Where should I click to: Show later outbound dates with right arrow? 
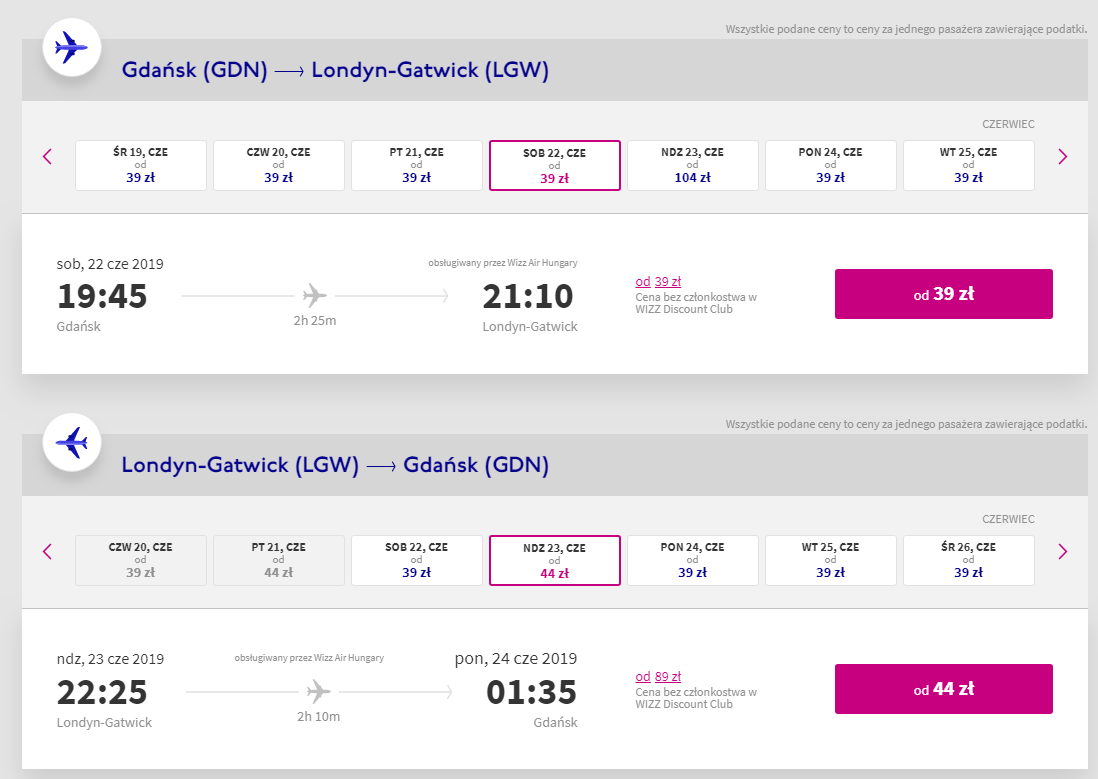pyautogui.click(x=1062, y=156)
